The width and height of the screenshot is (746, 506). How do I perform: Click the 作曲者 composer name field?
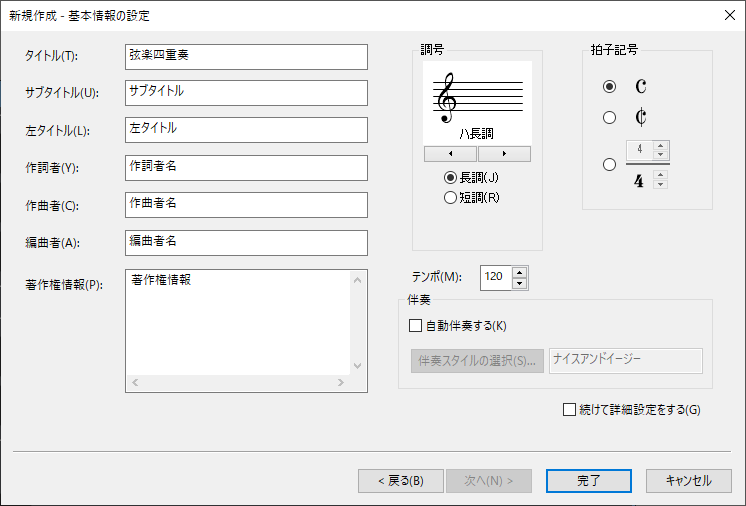pyautogui.click(x=246, y=205)
